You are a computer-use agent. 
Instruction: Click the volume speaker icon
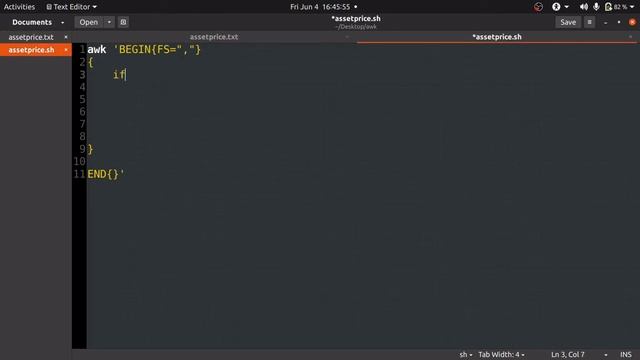(584, 7)
